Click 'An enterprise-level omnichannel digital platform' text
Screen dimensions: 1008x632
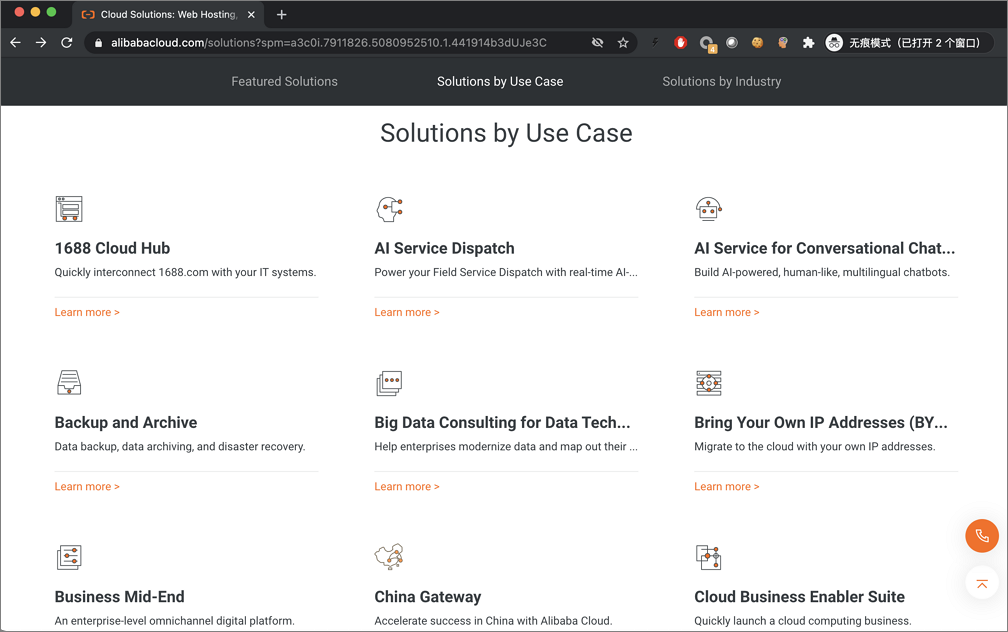pyautogui.click(x=174, y=621)
